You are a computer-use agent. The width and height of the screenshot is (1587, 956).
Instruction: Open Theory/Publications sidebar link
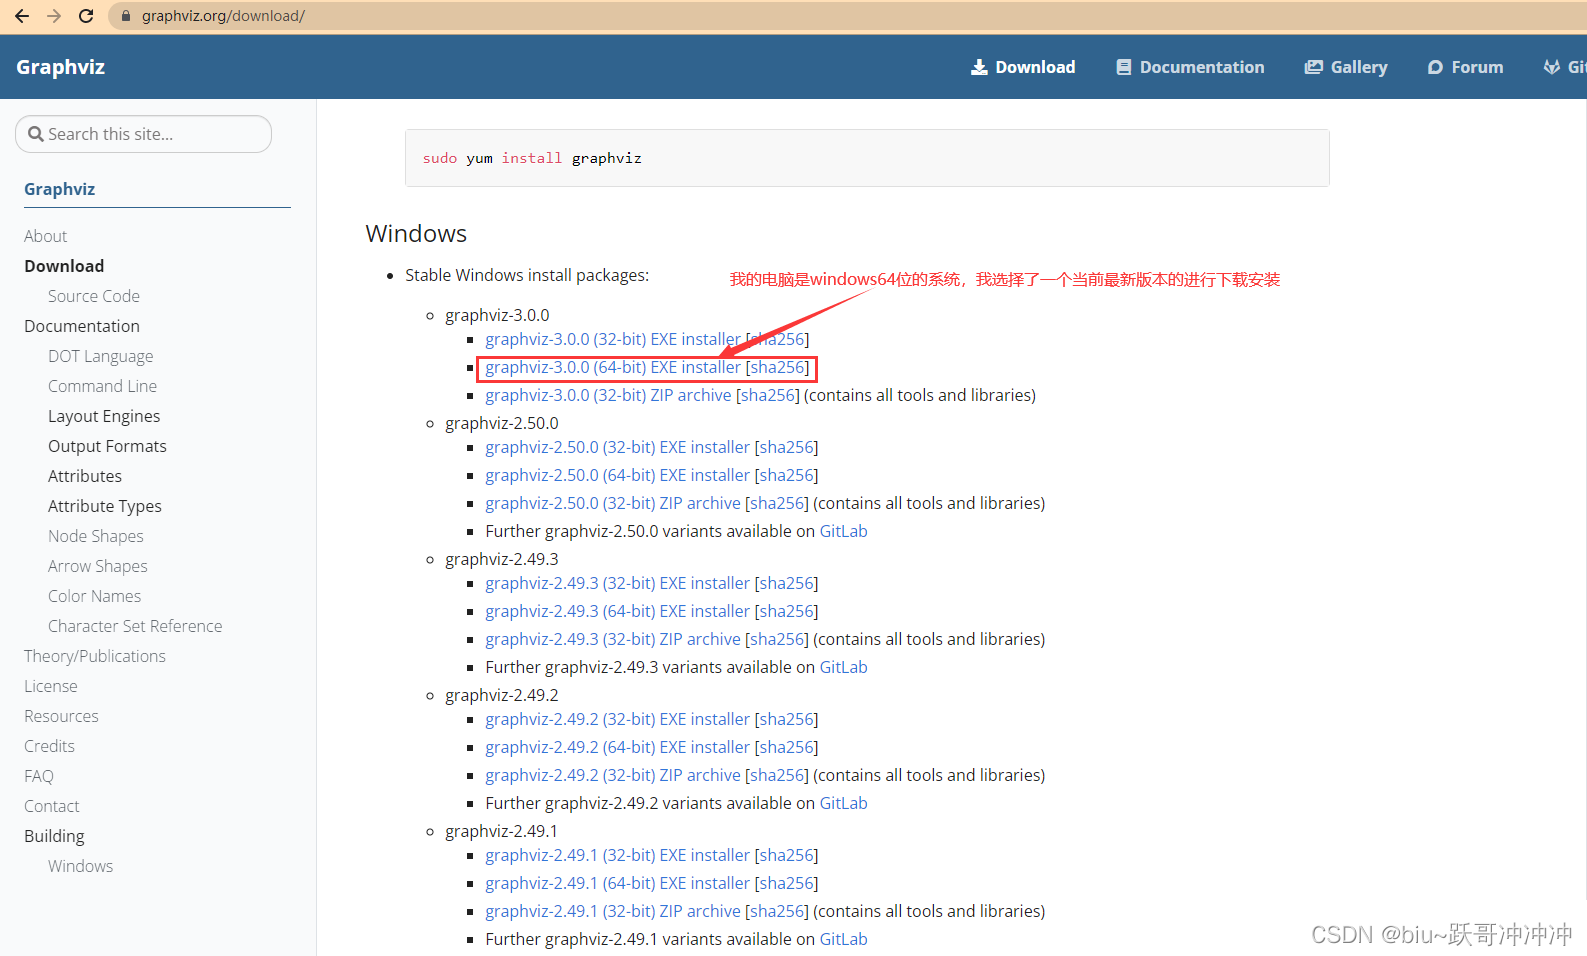coord(95,656)
